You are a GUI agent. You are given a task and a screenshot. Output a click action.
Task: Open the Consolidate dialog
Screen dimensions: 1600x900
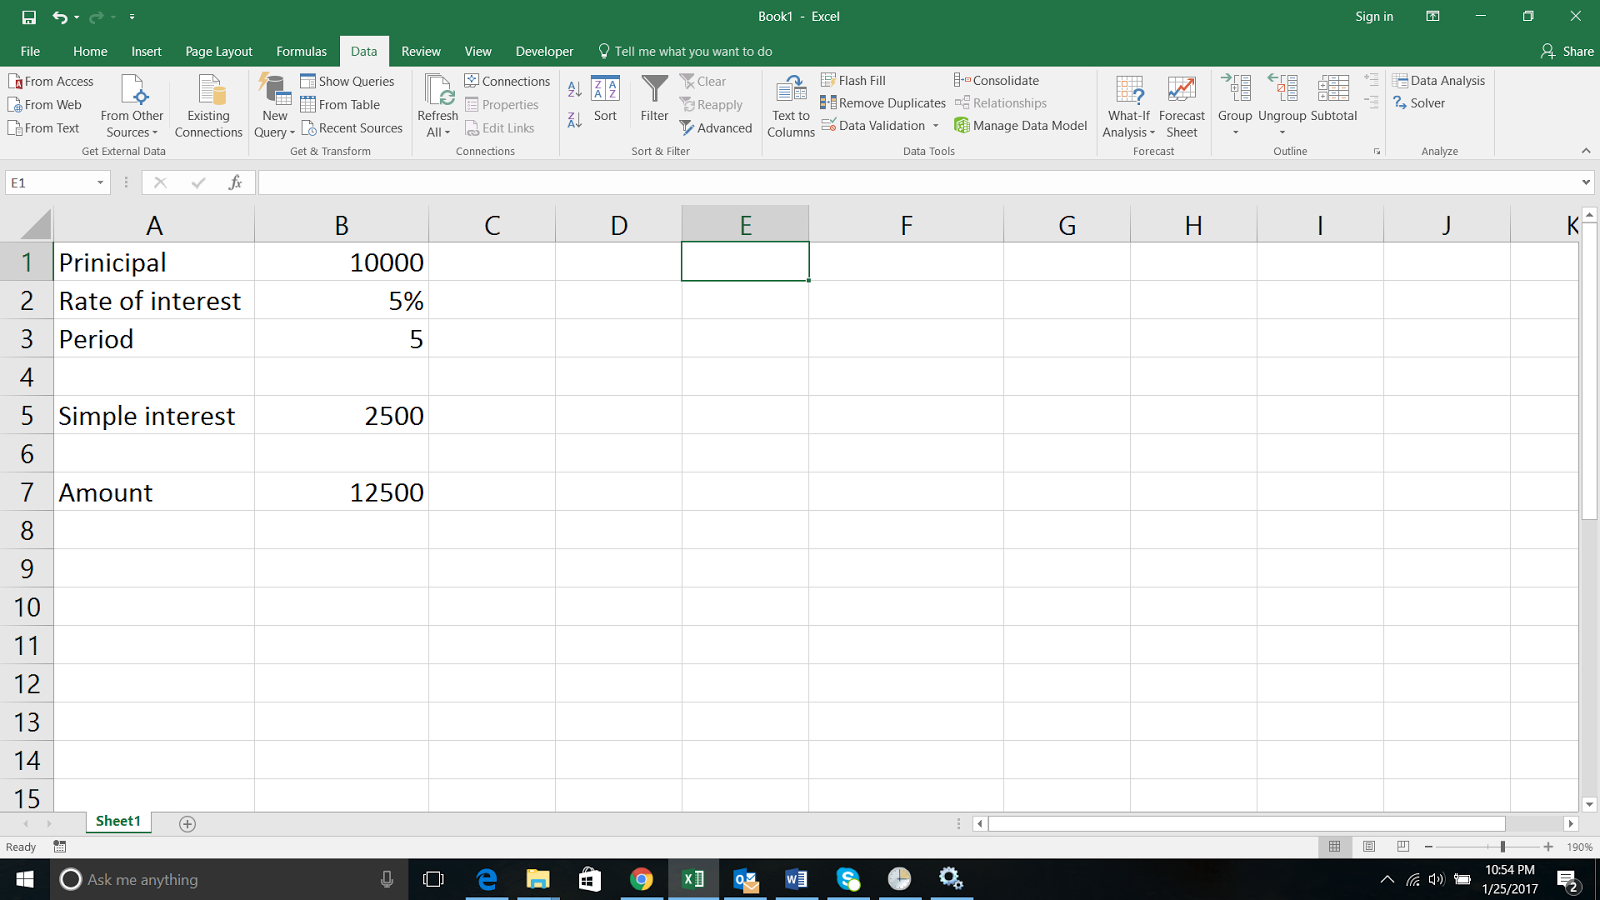click(x=999, y=79)
